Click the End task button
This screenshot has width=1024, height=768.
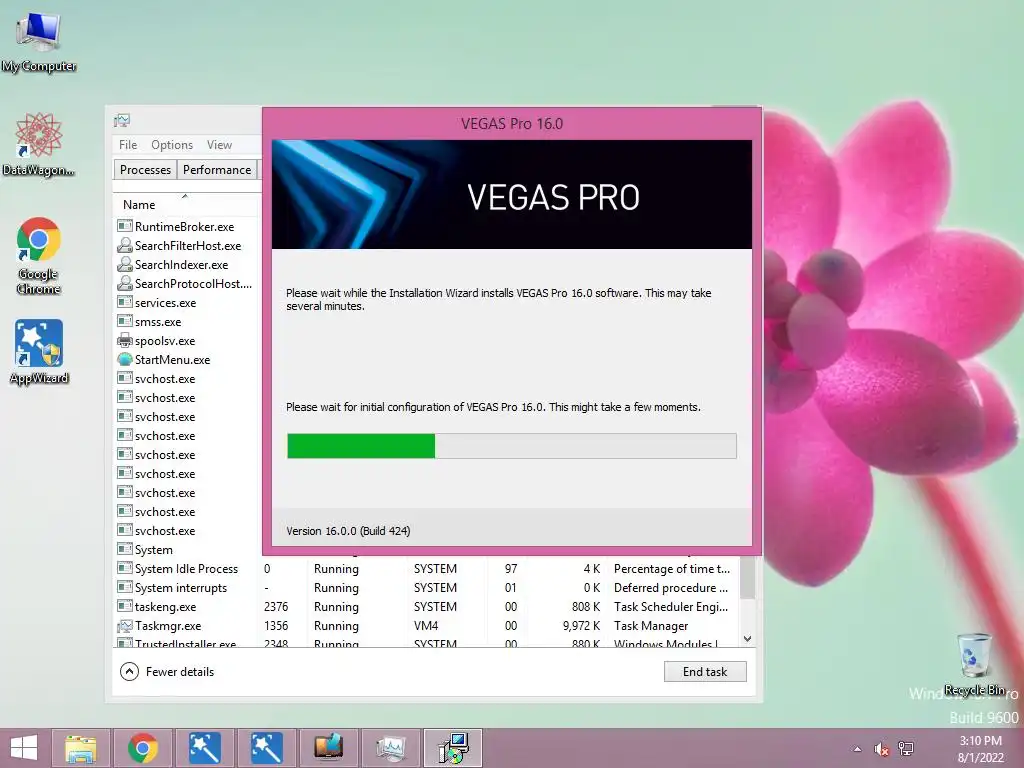[x=705, y=671]
